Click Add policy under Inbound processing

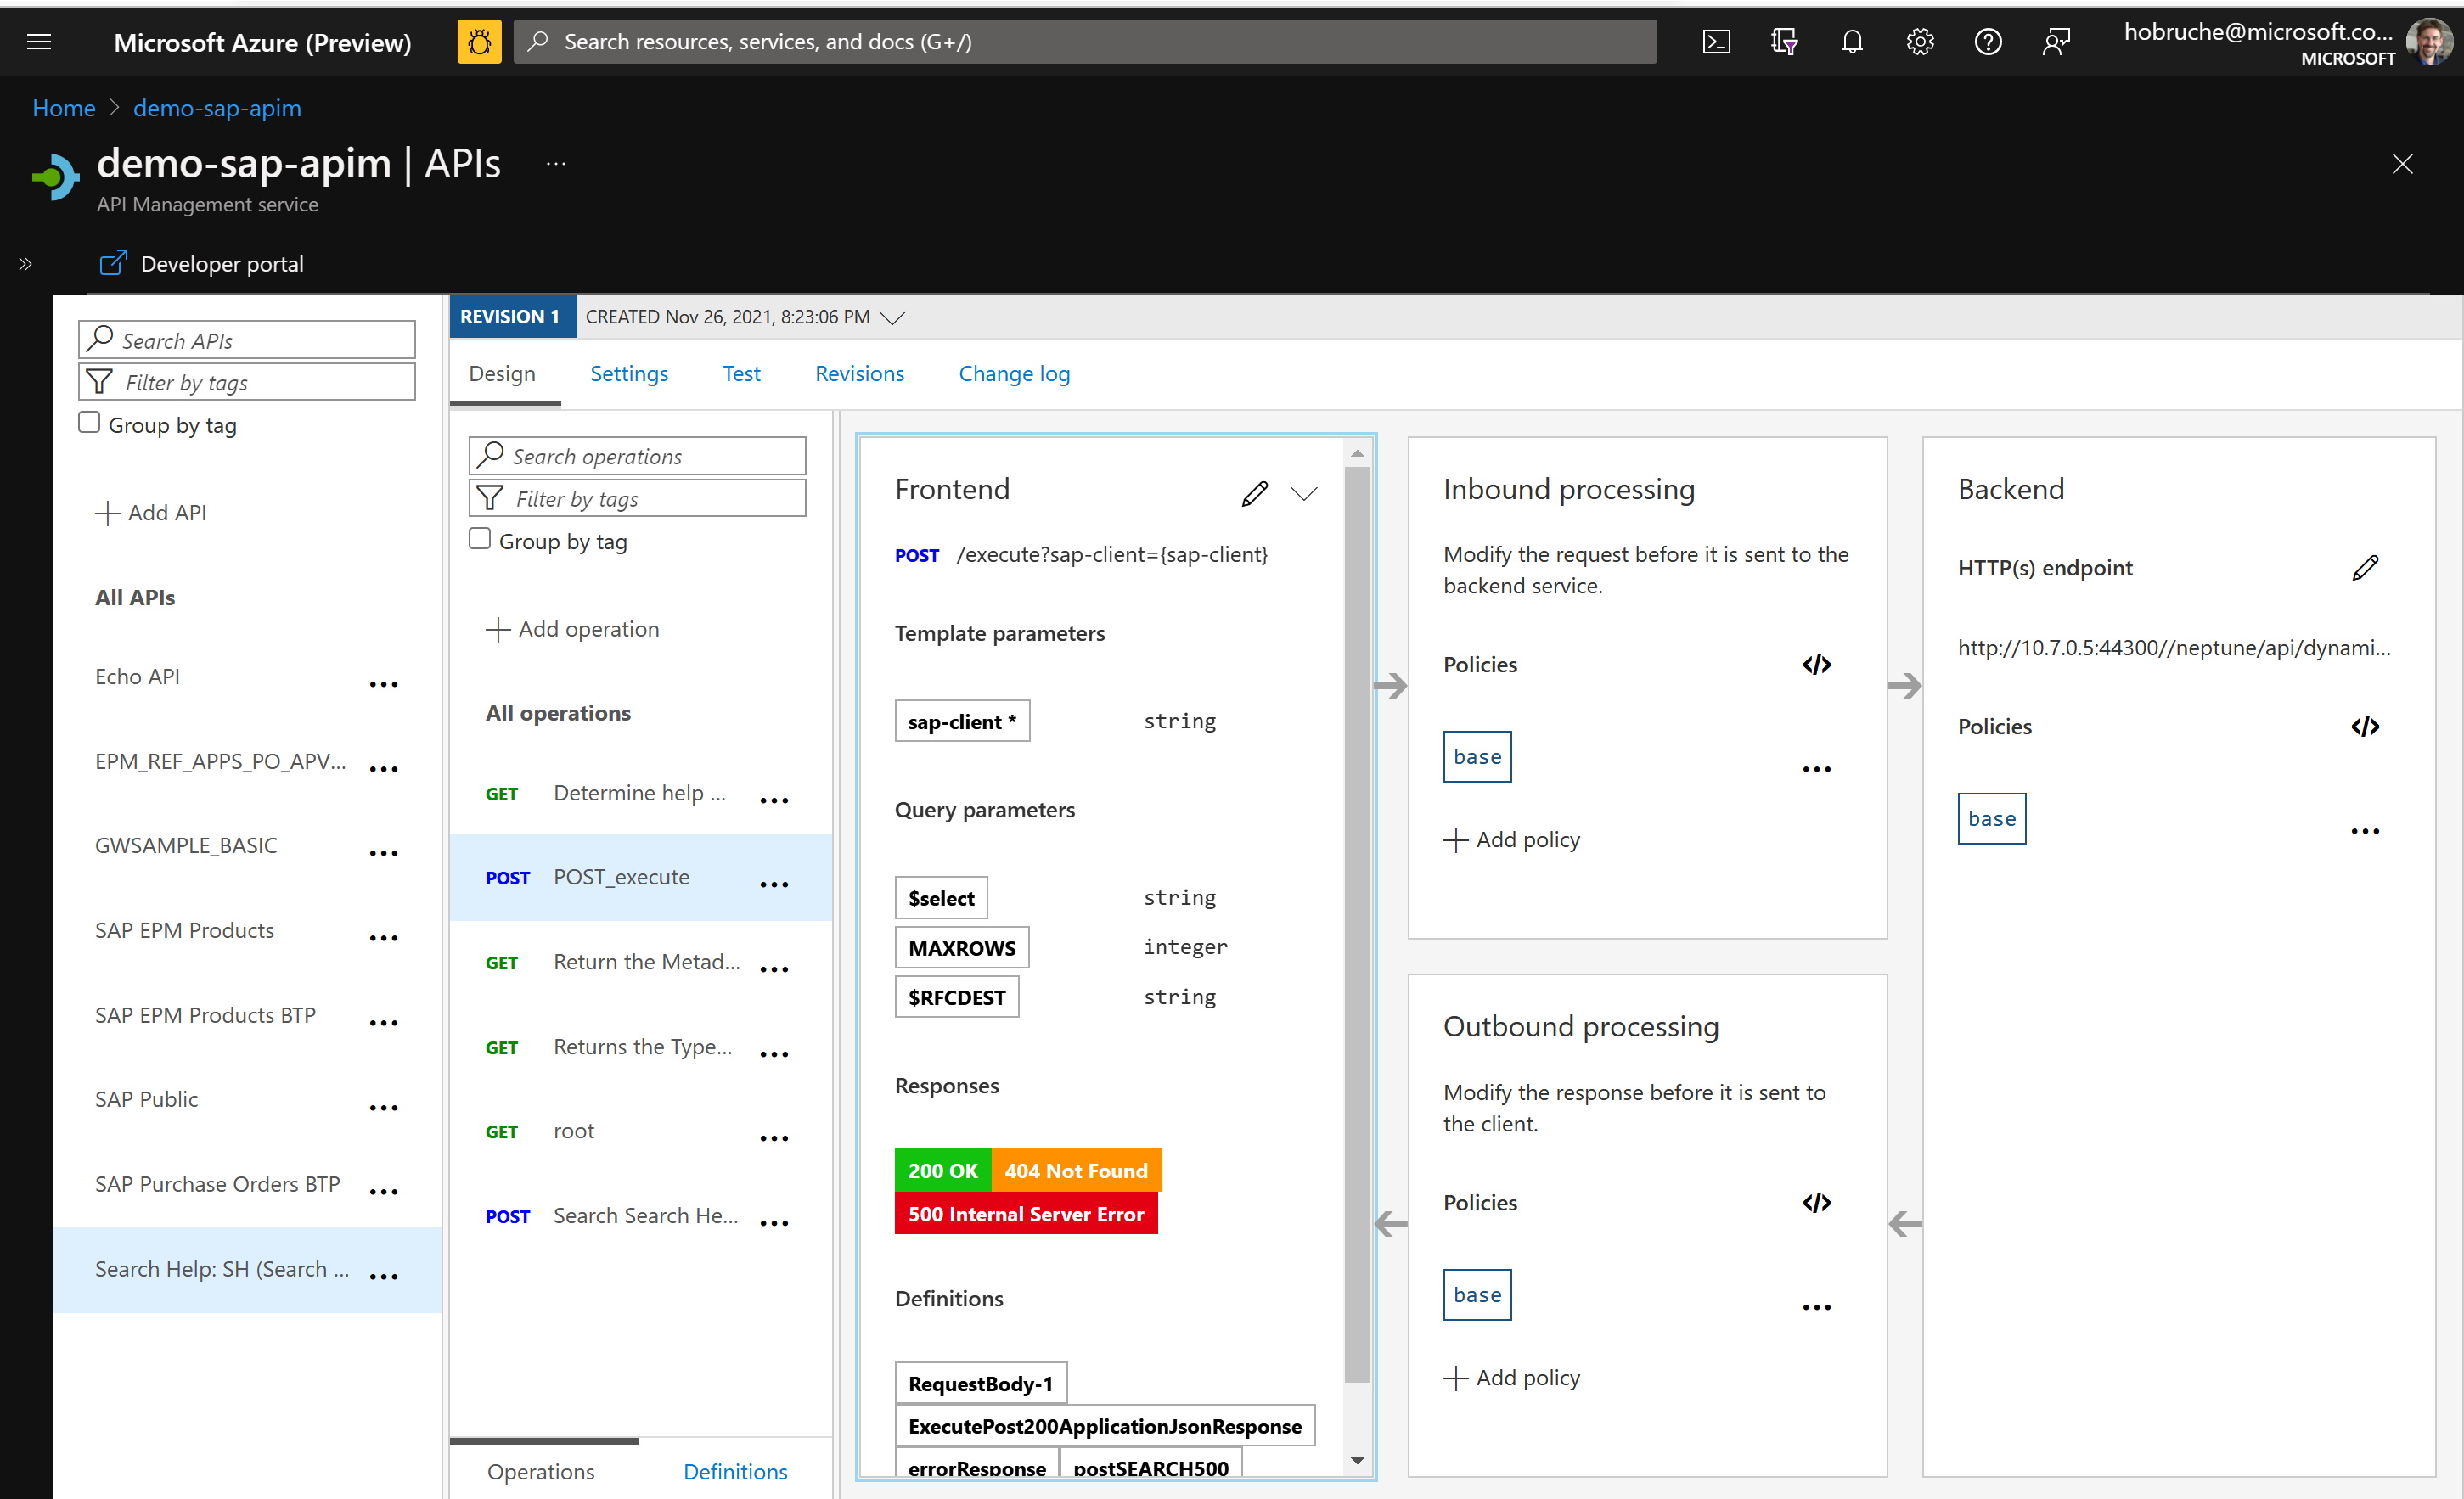click(1512, 840)
